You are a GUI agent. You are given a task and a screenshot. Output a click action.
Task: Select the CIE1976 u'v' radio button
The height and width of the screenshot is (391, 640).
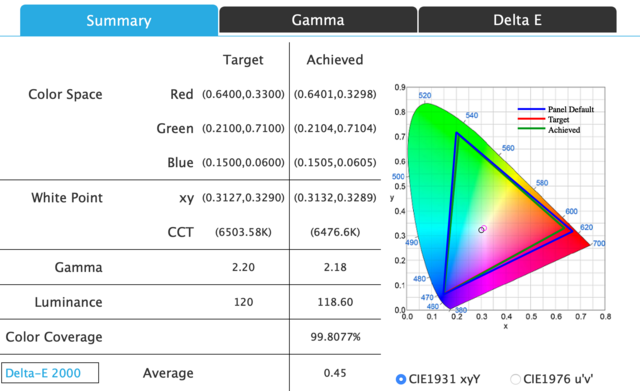(516, 379)
